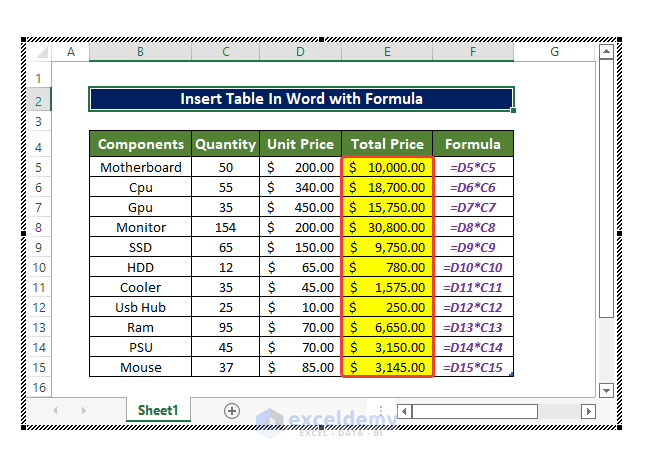Click quantity cell showing 50

click(x=226, y=167)
